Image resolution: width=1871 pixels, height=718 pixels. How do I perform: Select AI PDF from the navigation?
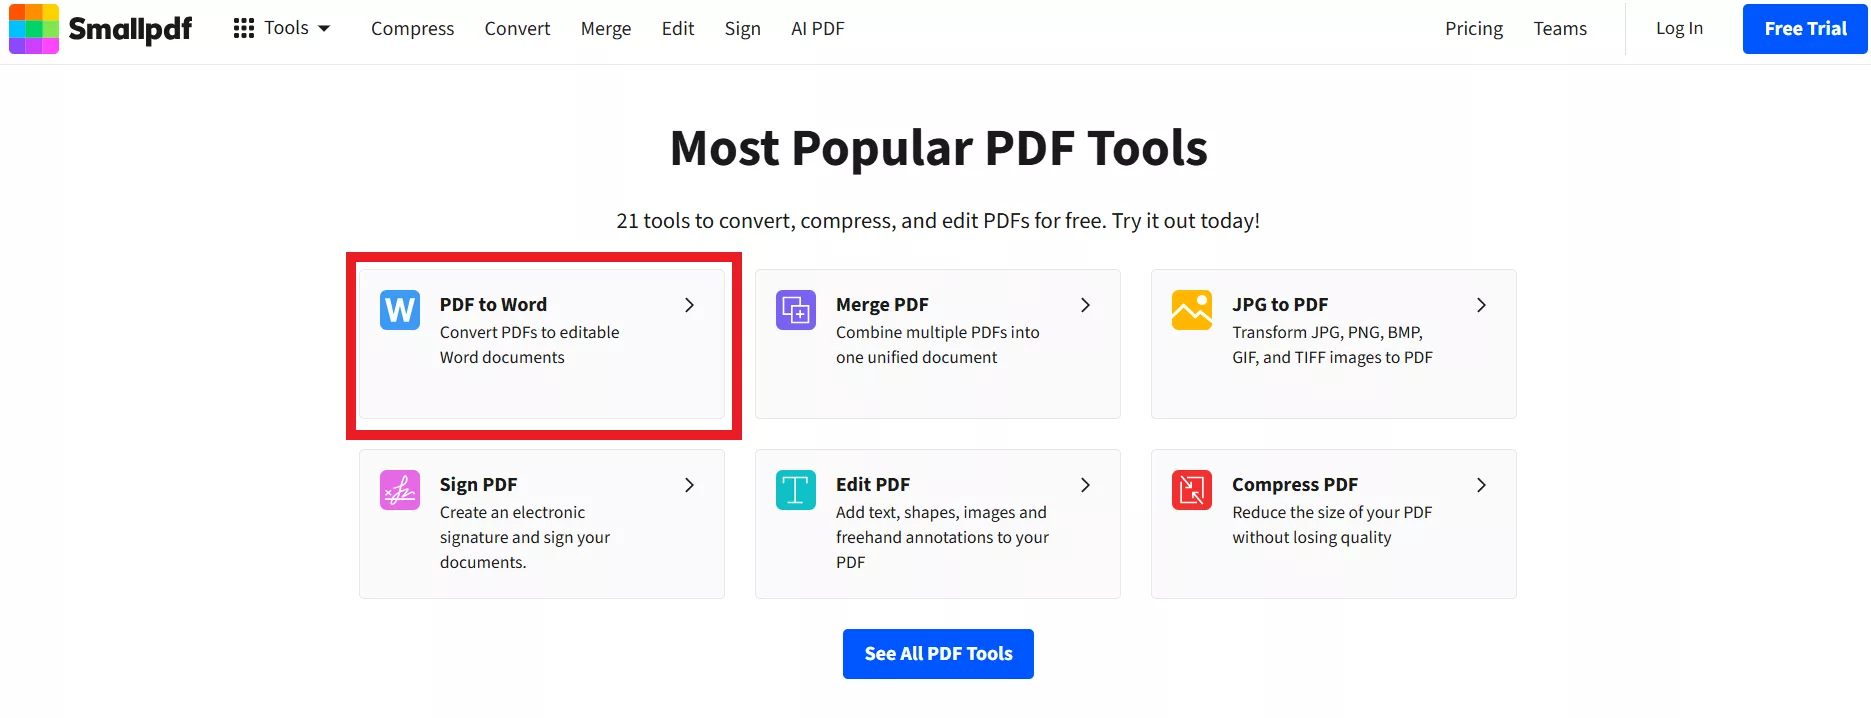pyautogui.click(x=817, y=28)
